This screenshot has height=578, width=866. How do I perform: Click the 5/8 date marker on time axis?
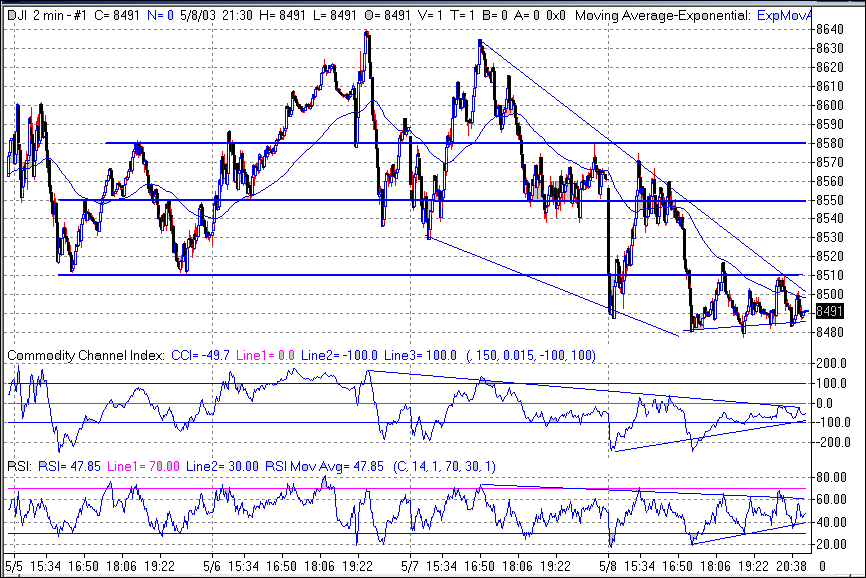coord(607,565)
